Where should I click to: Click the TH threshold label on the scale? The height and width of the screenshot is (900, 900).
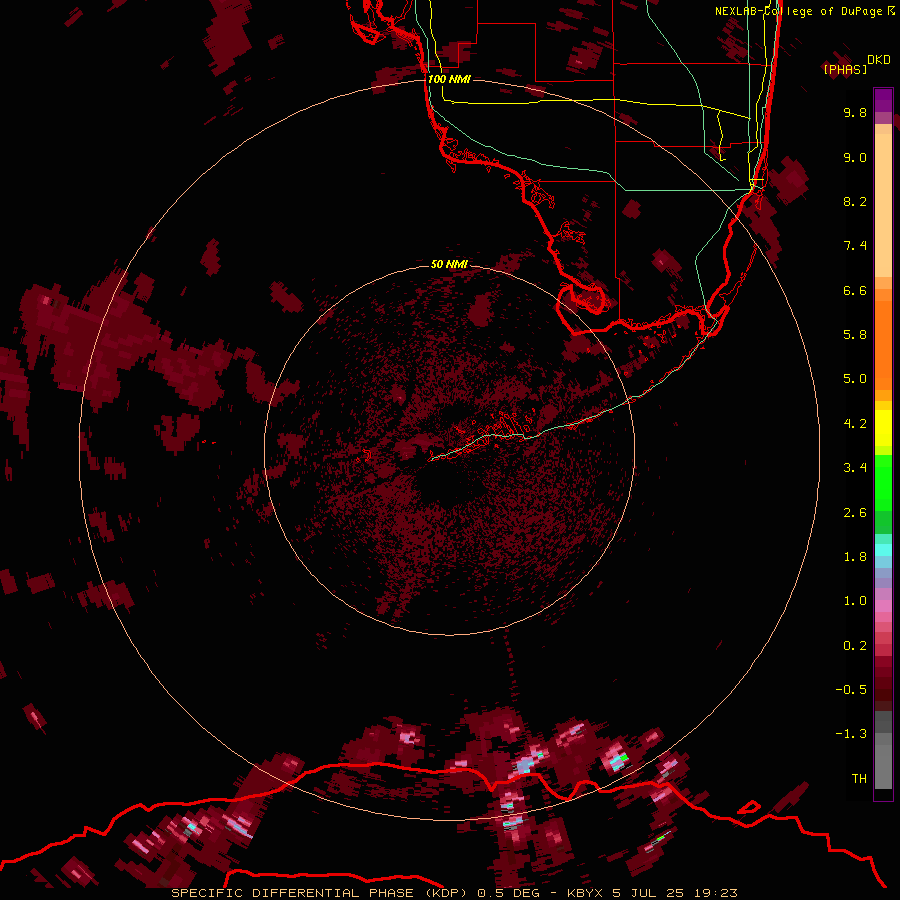coord(859,779)
